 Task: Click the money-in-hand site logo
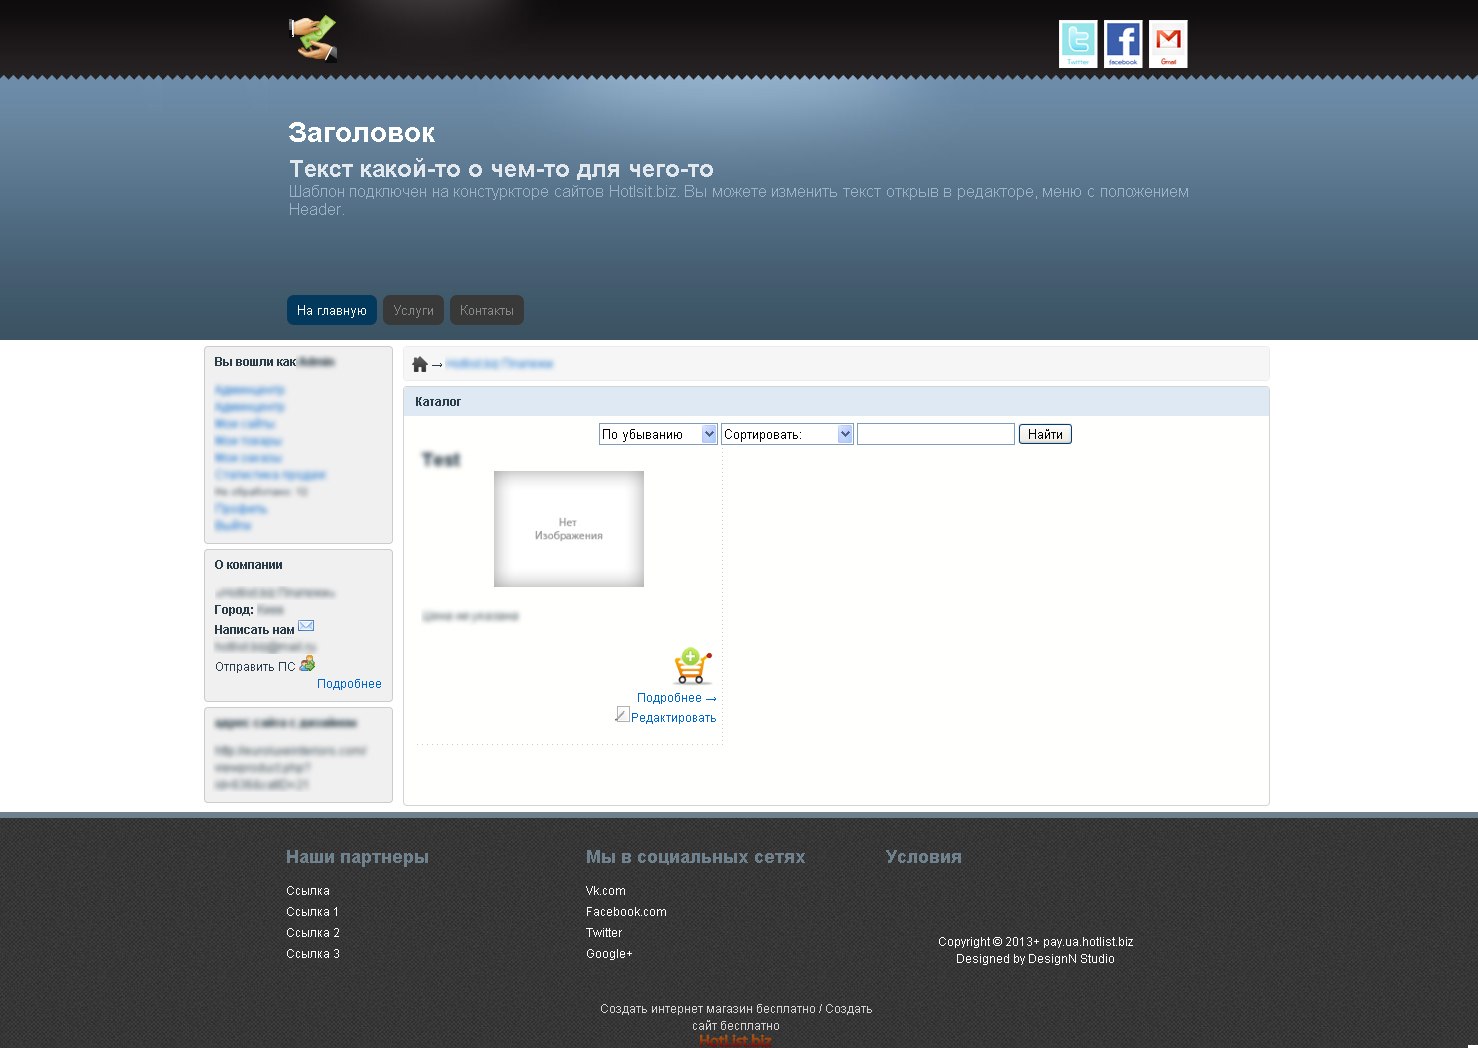tap(314, 39)
